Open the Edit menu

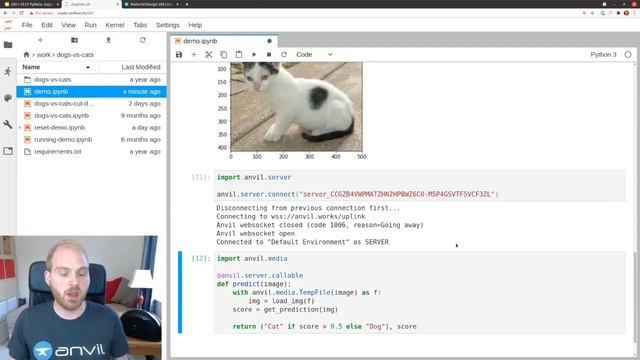click(47, 25)
